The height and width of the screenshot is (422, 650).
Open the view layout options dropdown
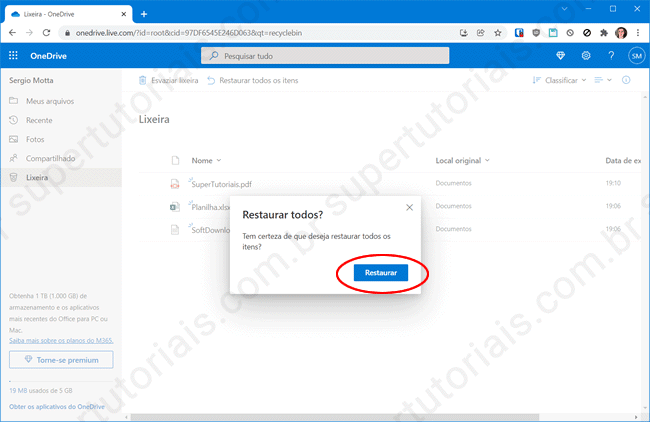603,80
